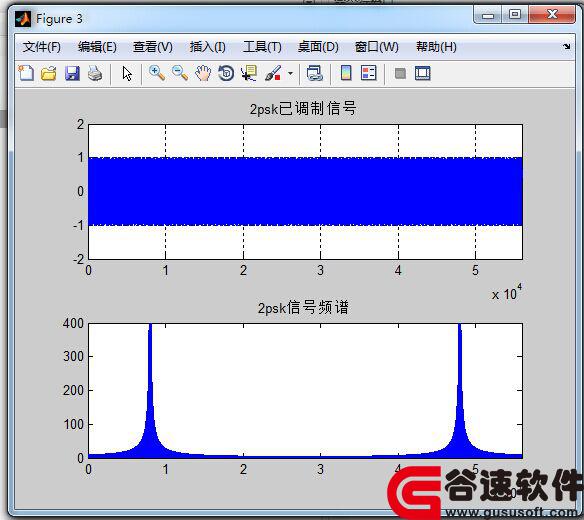Select the Edit Plot arrow tool
The width and height of the screenshot is (584, 520).
(x=127, y=73)
